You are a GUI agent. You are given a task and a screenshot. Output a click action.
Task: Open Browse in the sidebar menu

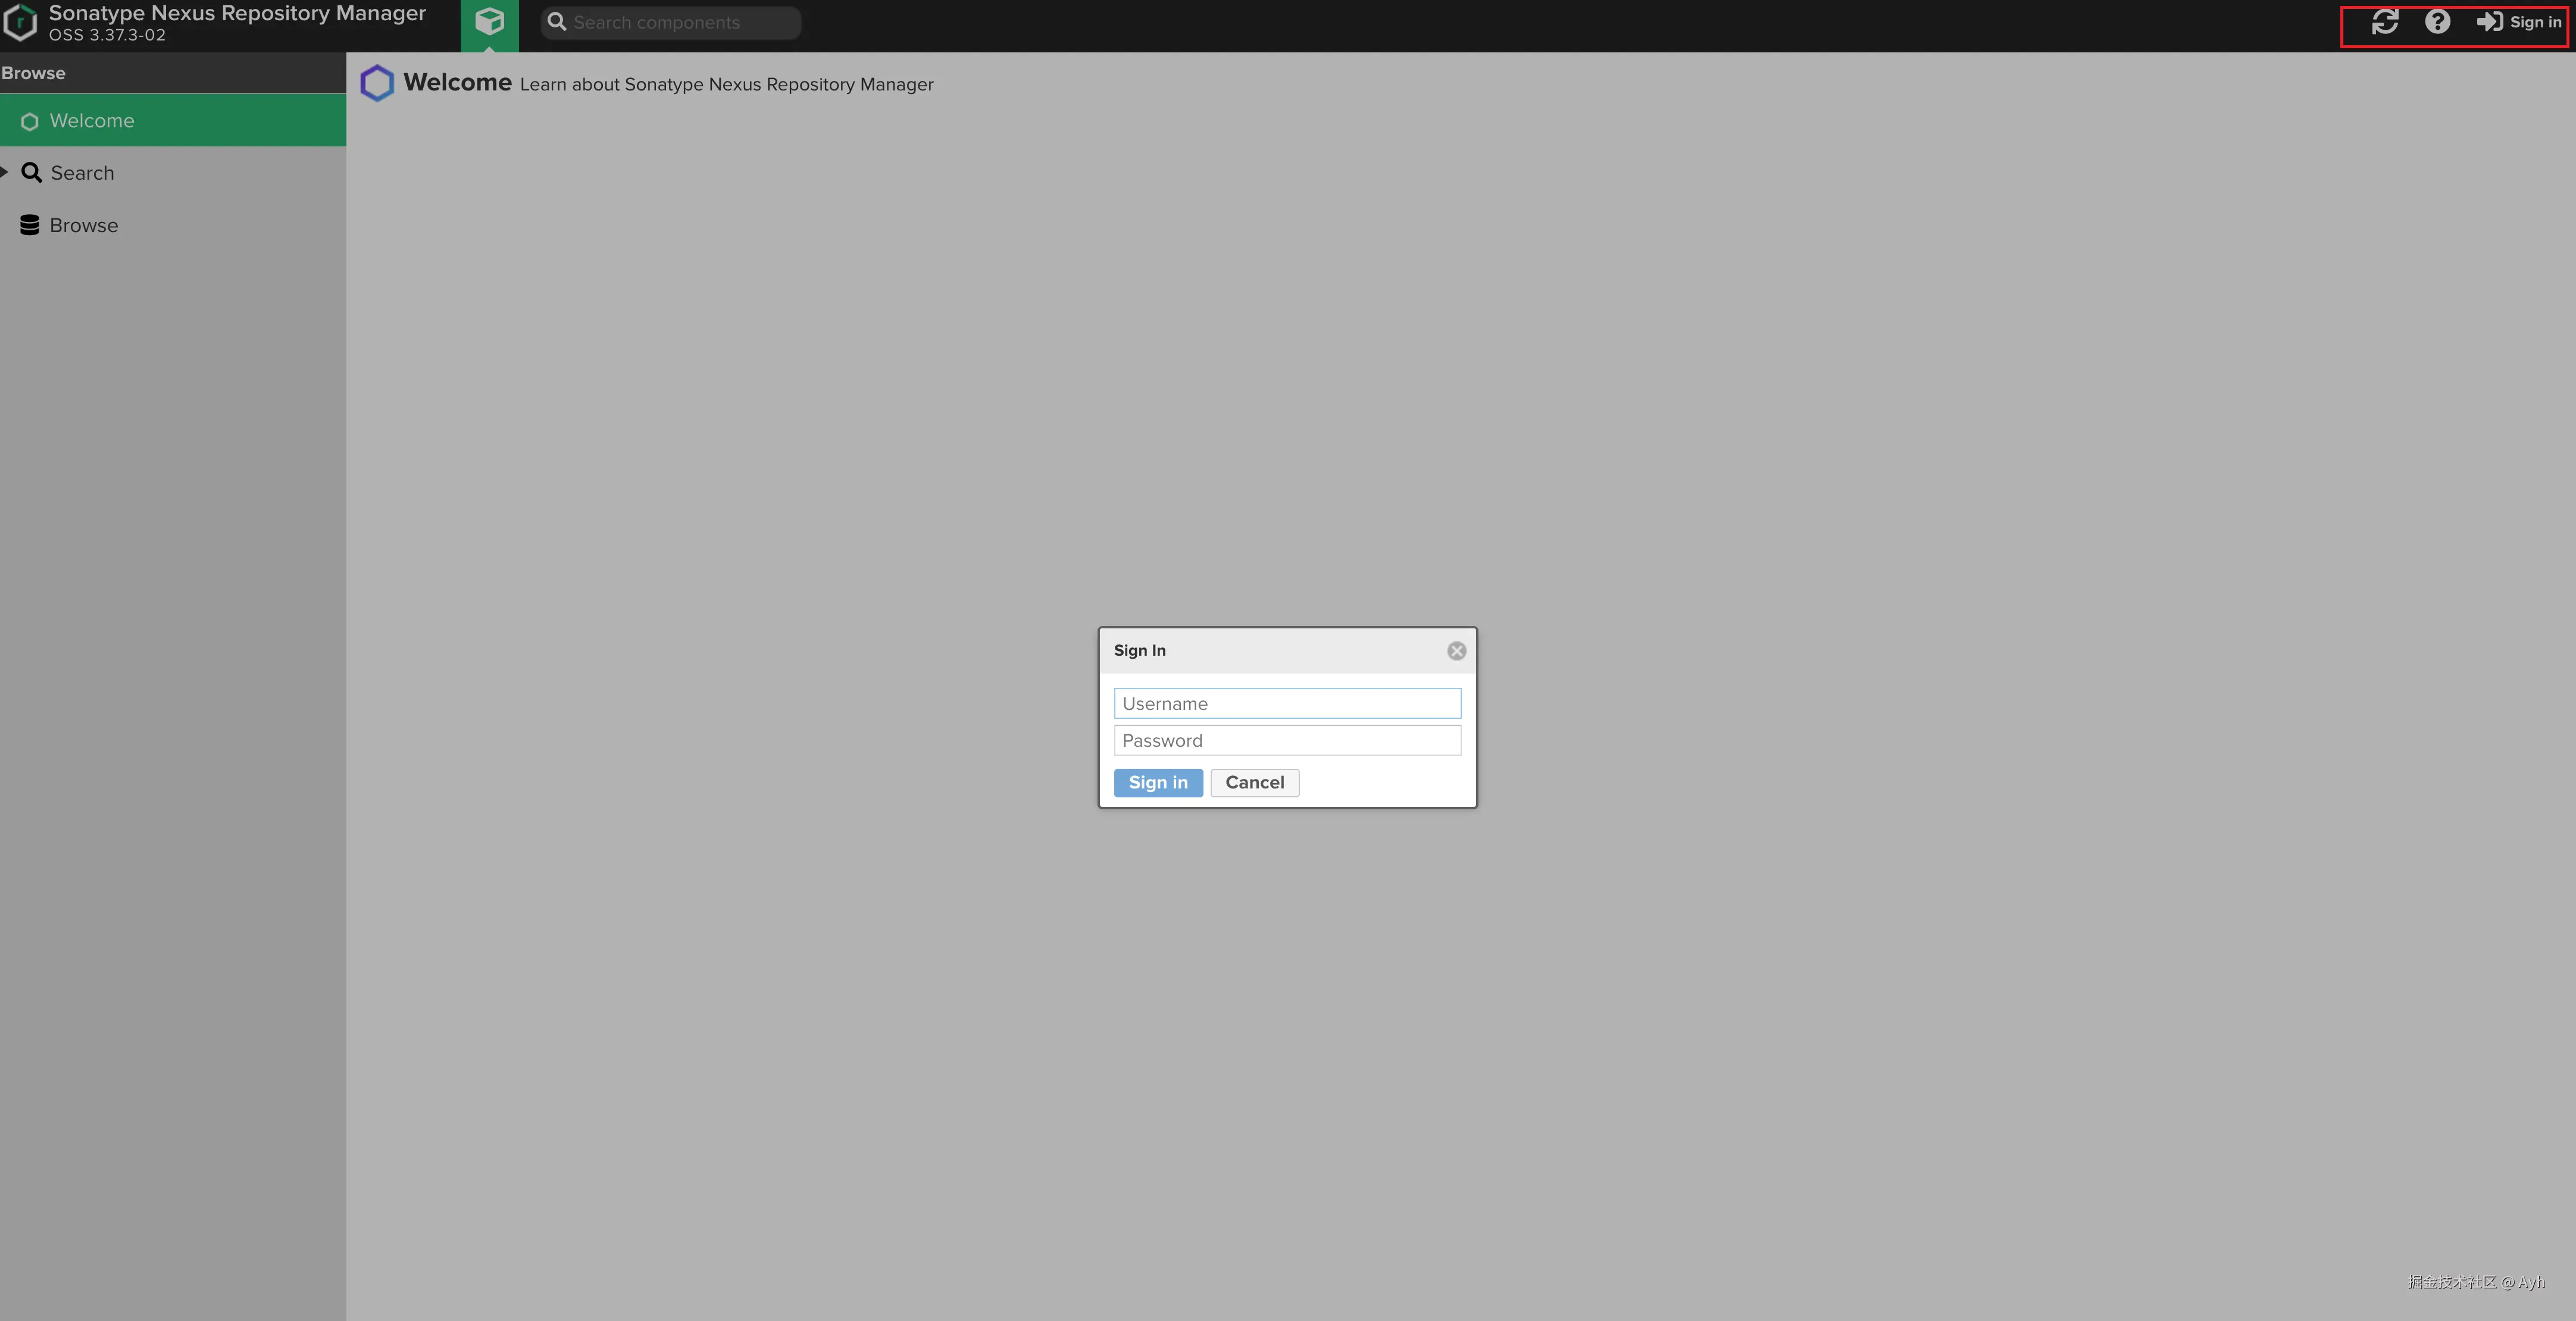(84, 225)
